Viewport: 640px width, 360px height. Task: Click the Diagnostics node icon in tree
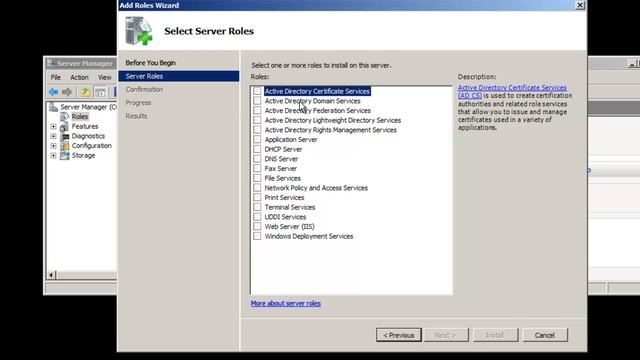[64, 136]
